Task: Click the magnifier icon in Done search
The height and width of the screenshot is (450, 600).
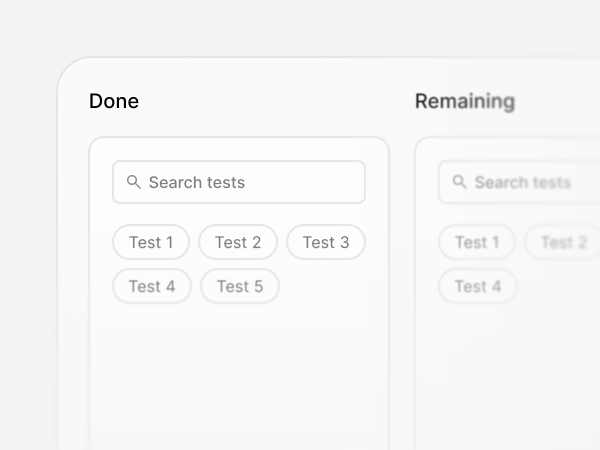Action: click(x=134, y=182)
